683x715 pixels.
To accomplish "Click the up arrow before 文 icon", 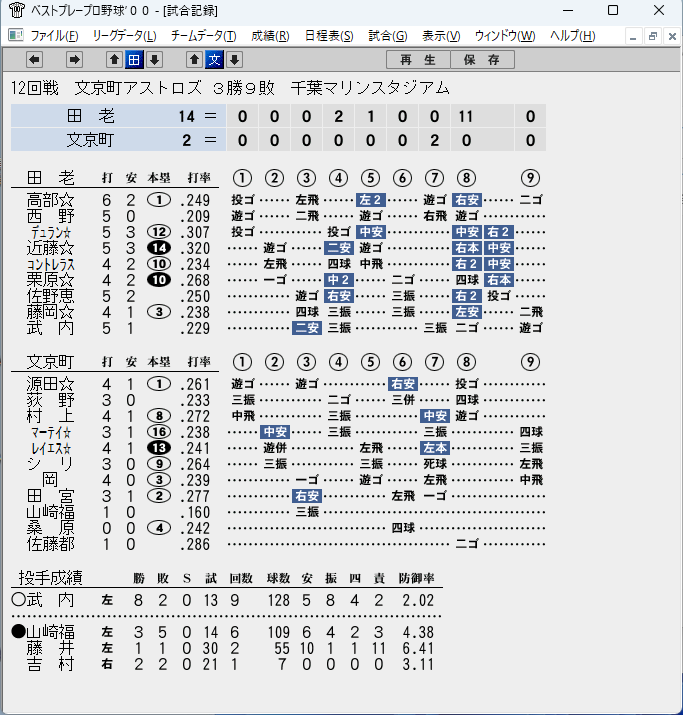I will 194,59.
